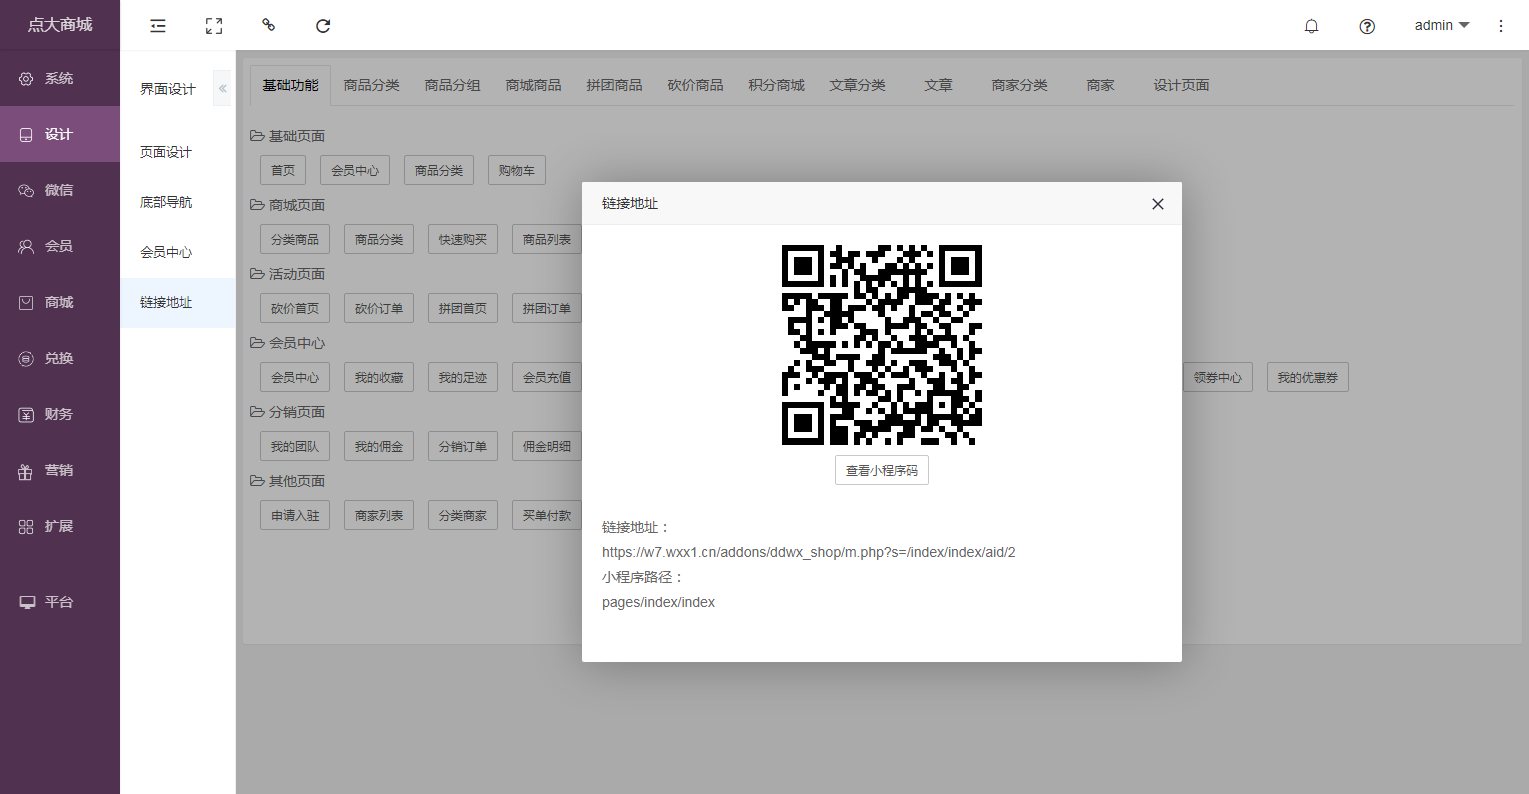
Task: Open 微信 in the left sidebar
Action: click(x=60, y=190)
